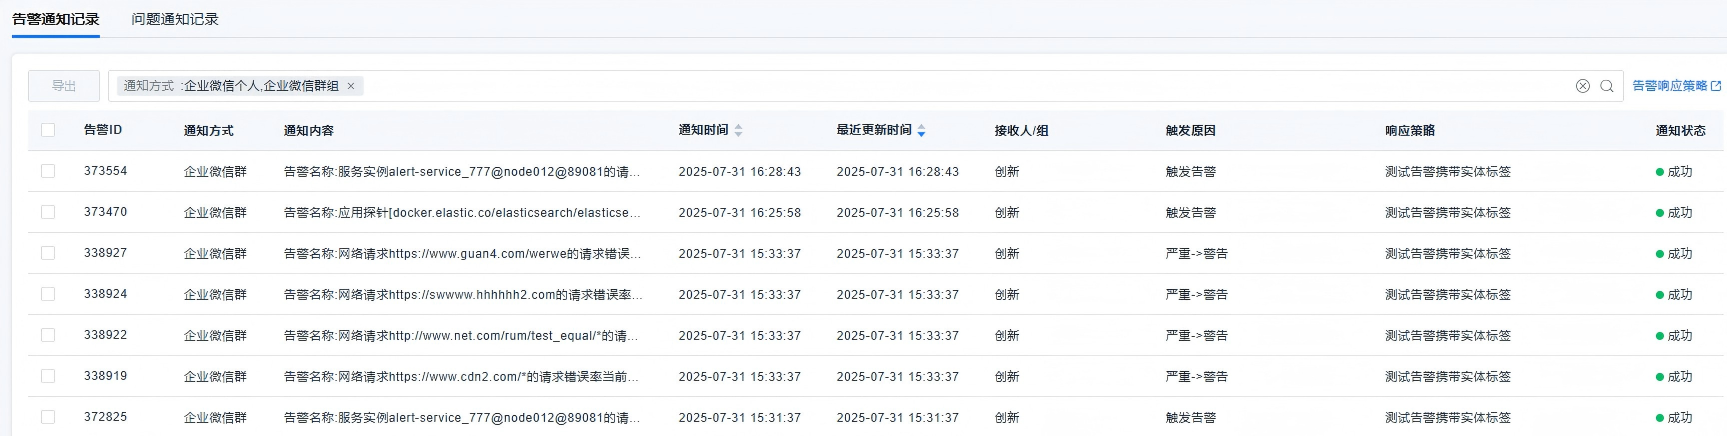Clear all filters with the circled X icon
The image size is (1727, 436).
tap(1583, 86)
